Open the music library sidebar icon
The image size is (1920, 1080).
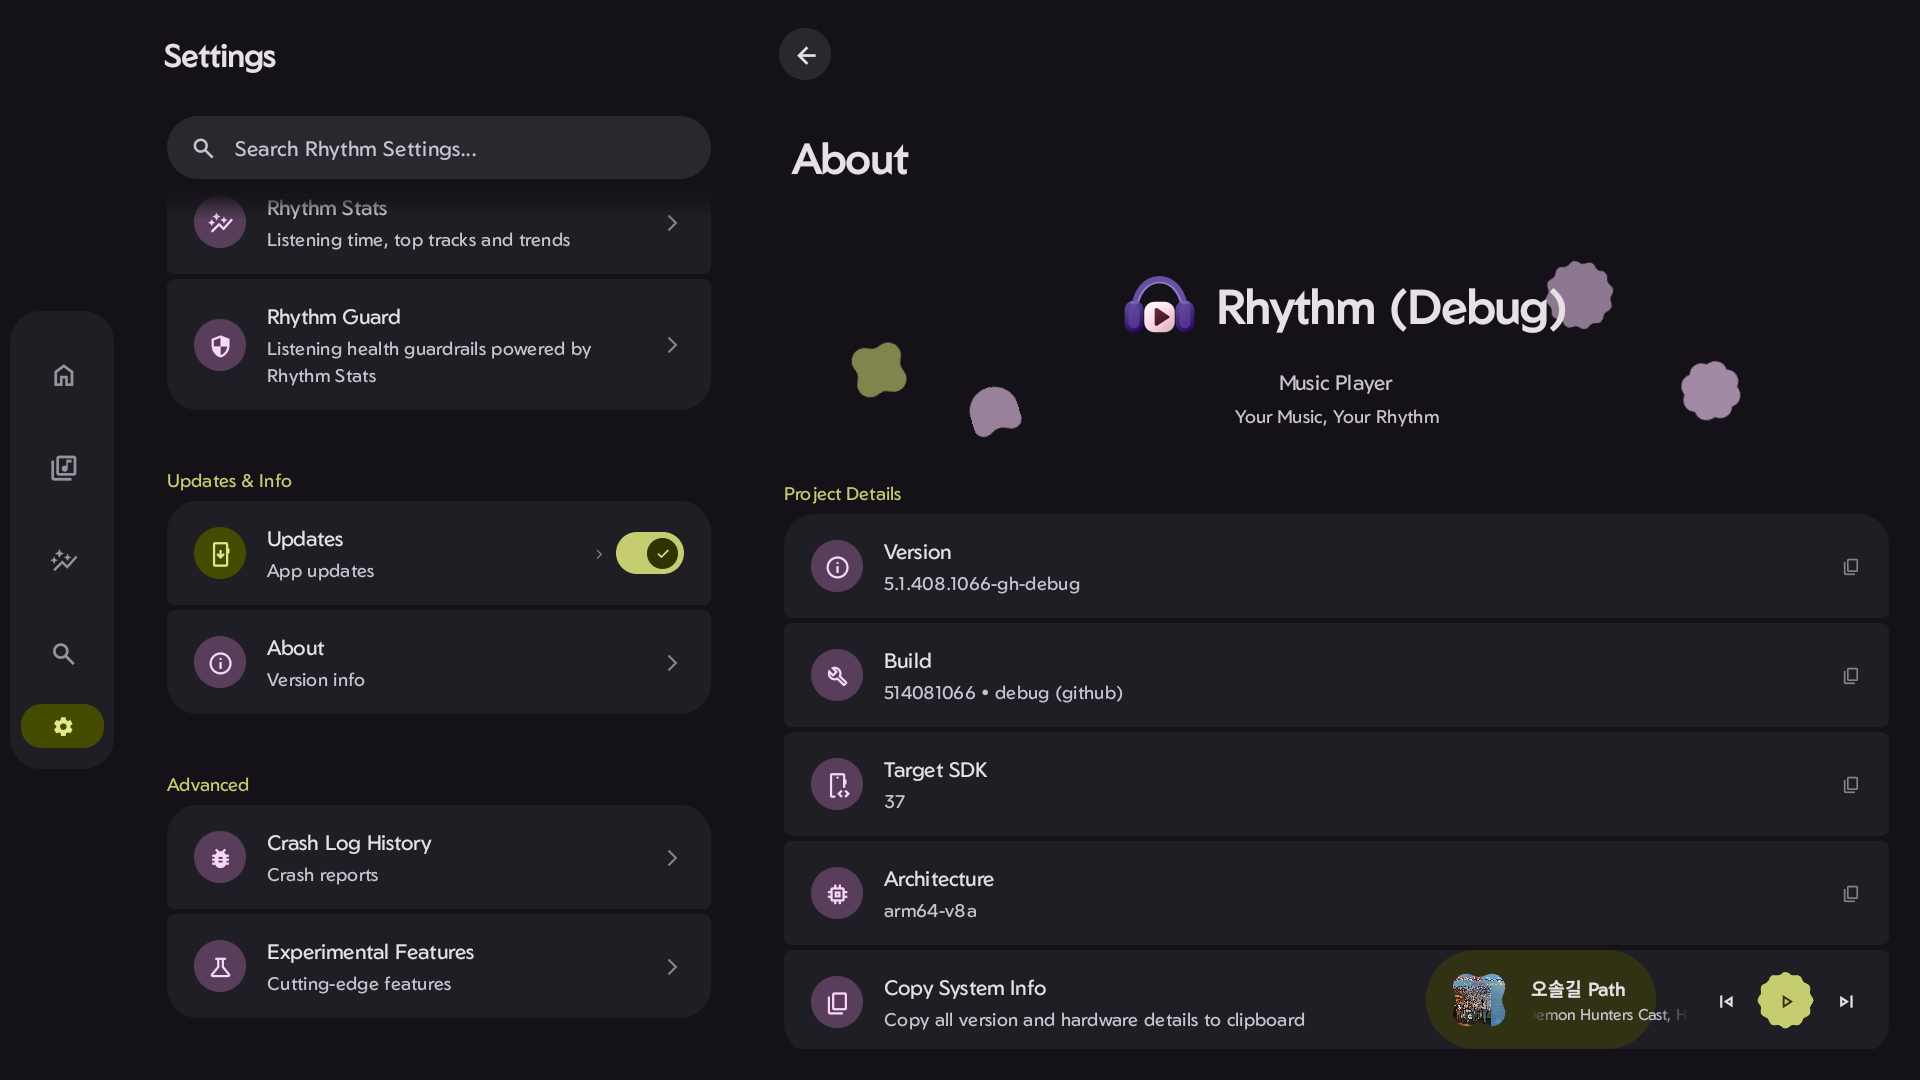(x=63, y=468)
